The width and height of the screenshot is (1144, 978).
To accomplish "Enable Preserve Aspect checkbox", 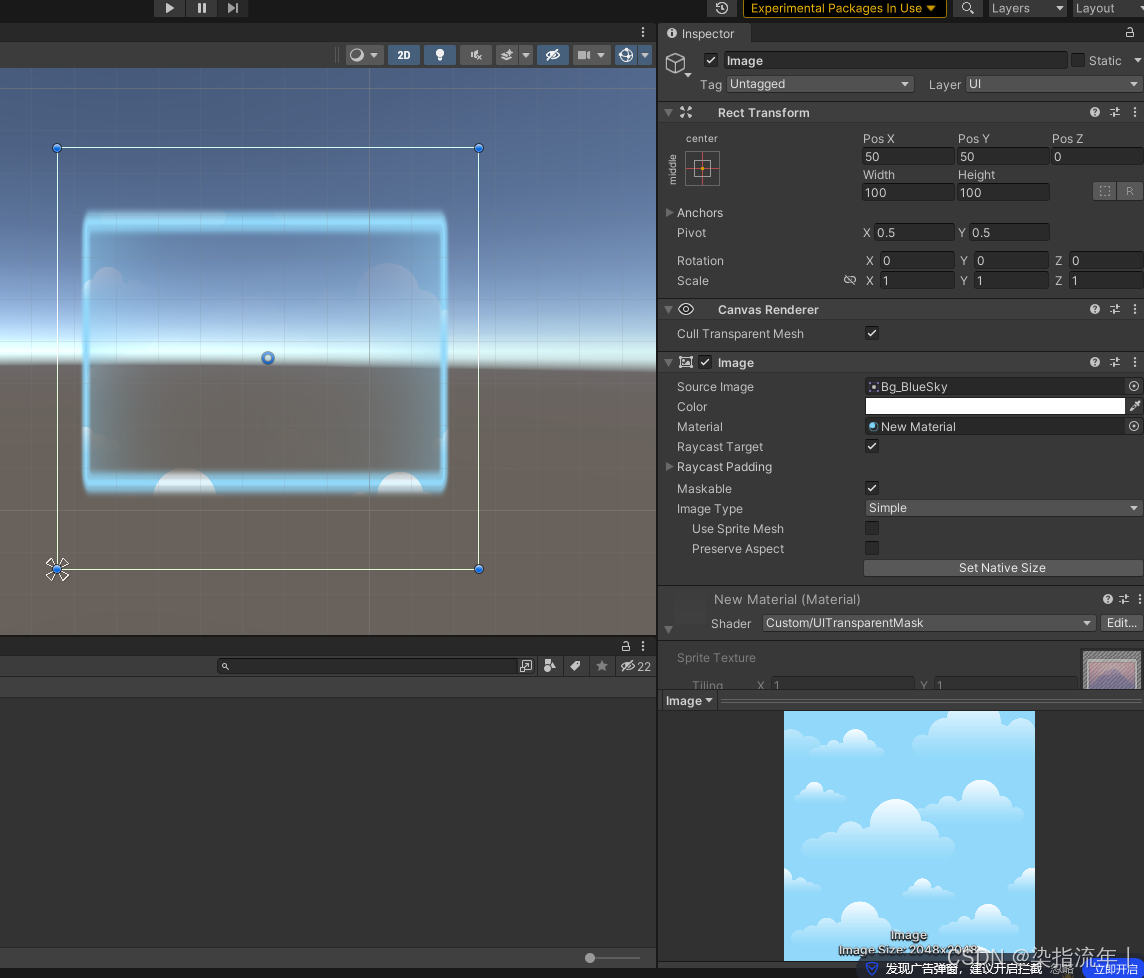I will coord(872,547).
